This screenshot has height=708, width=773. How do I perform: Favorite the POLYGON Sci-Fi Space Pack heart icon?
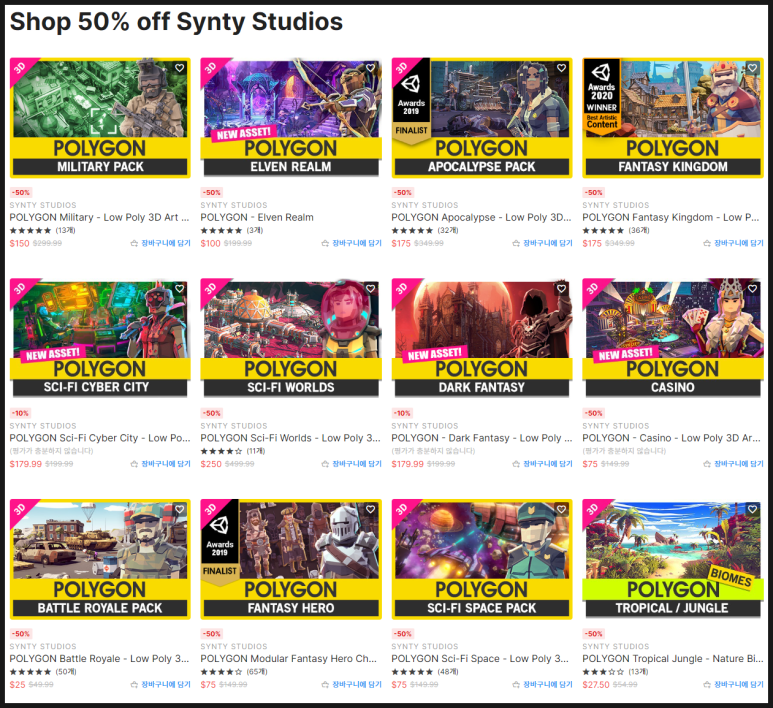[x=561, y=509]
